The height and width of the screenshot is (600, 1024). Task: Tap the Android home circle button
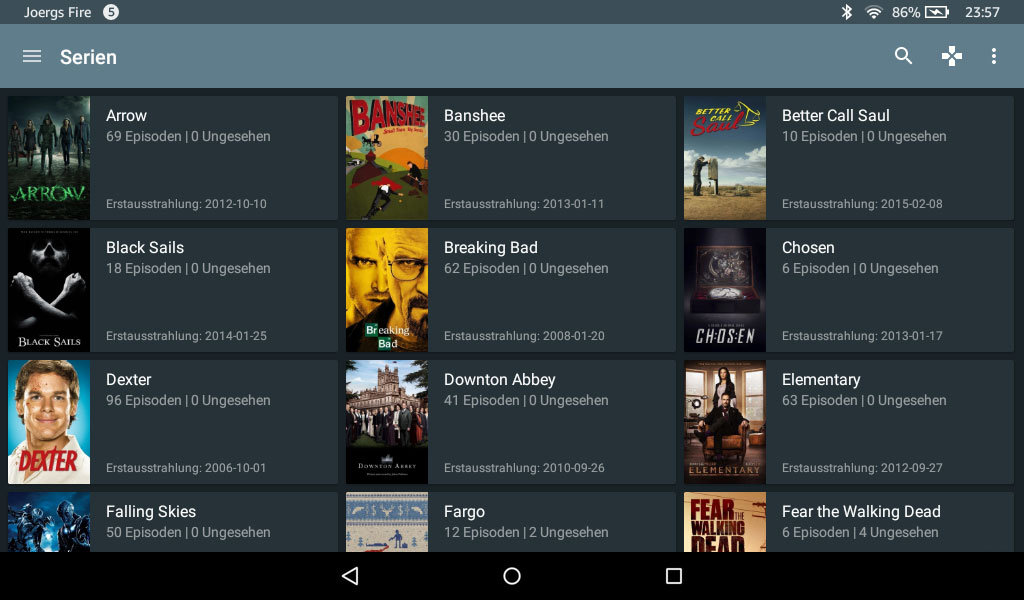point(512,576)
